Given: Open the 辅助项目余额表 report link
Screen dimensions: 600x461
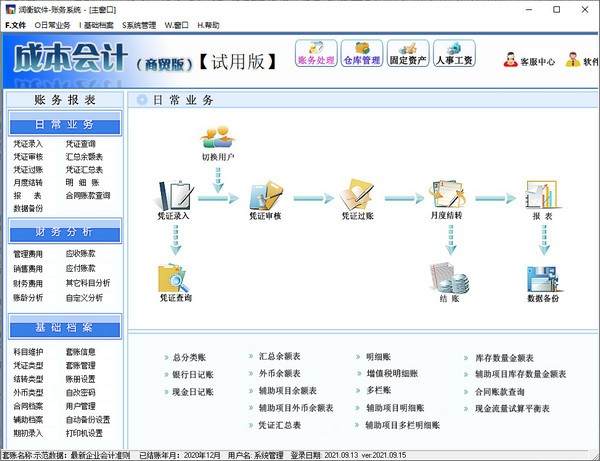Looking at the screenshot, I should (x=288, y=391).
